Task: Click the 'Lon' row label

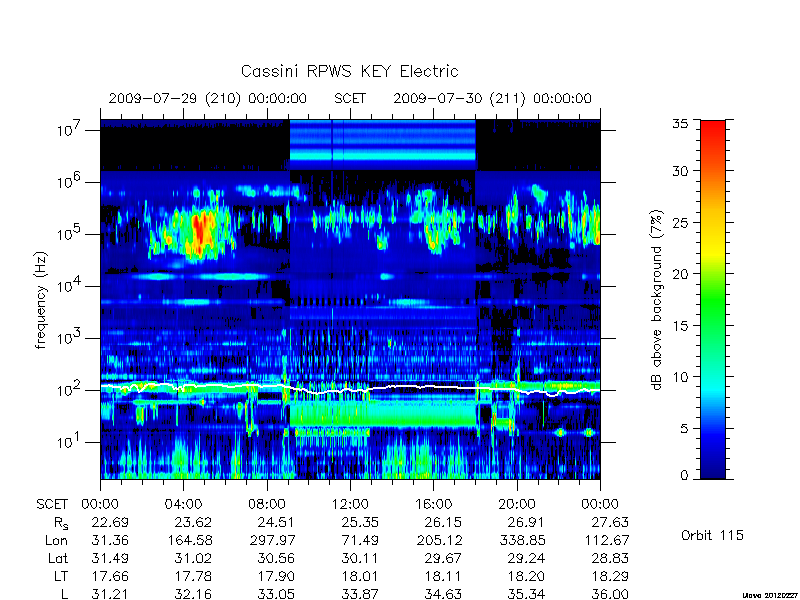Action: click(57, 540)
